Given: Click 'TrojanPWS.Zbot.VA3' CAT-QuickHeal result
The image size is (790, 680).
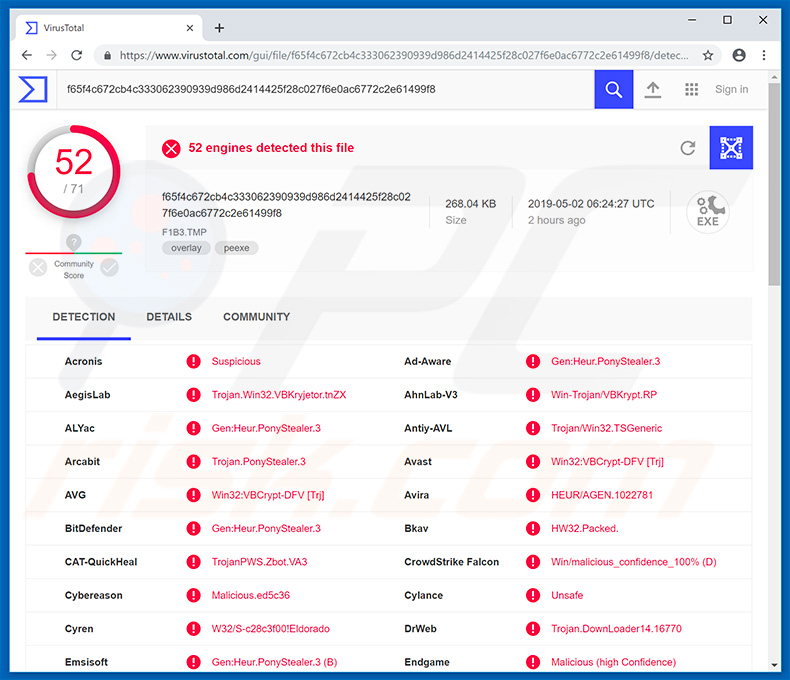Looking at the screenshot, I should pos(259,562).
